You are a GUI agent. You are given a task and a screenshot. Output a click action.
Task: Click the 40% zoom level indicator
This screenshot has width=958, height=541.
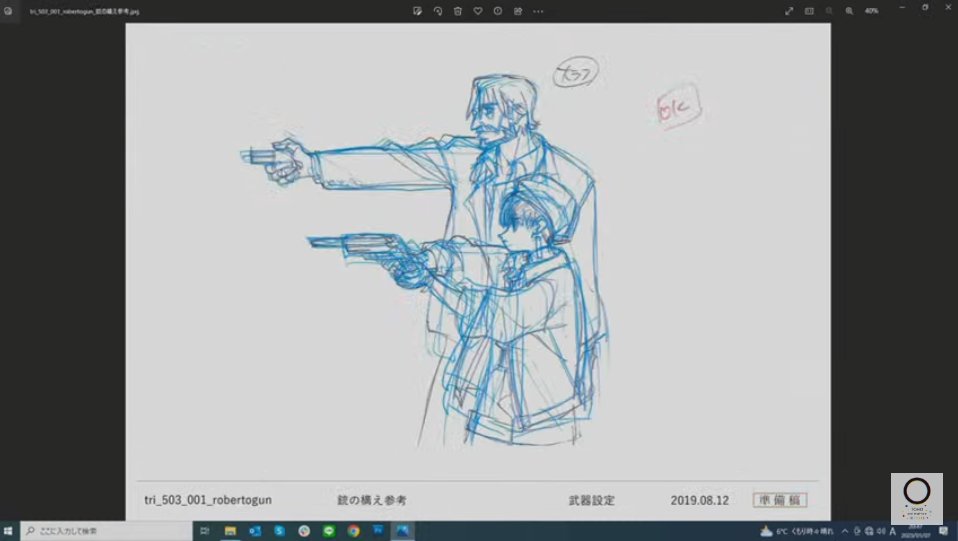click(x=871, y=11)
